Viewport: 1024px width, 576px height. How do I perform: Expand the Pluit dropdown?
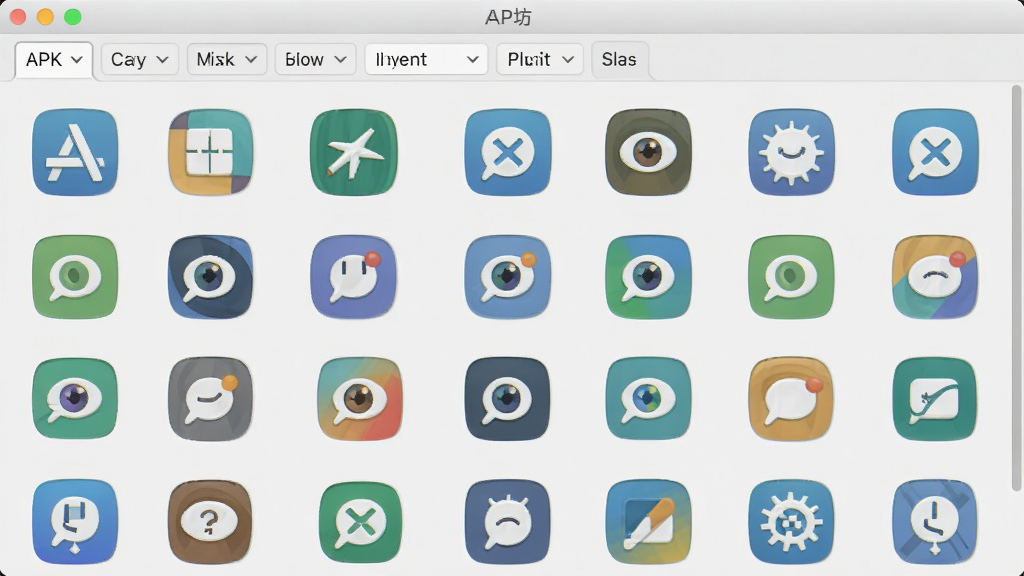pos(540,59)
